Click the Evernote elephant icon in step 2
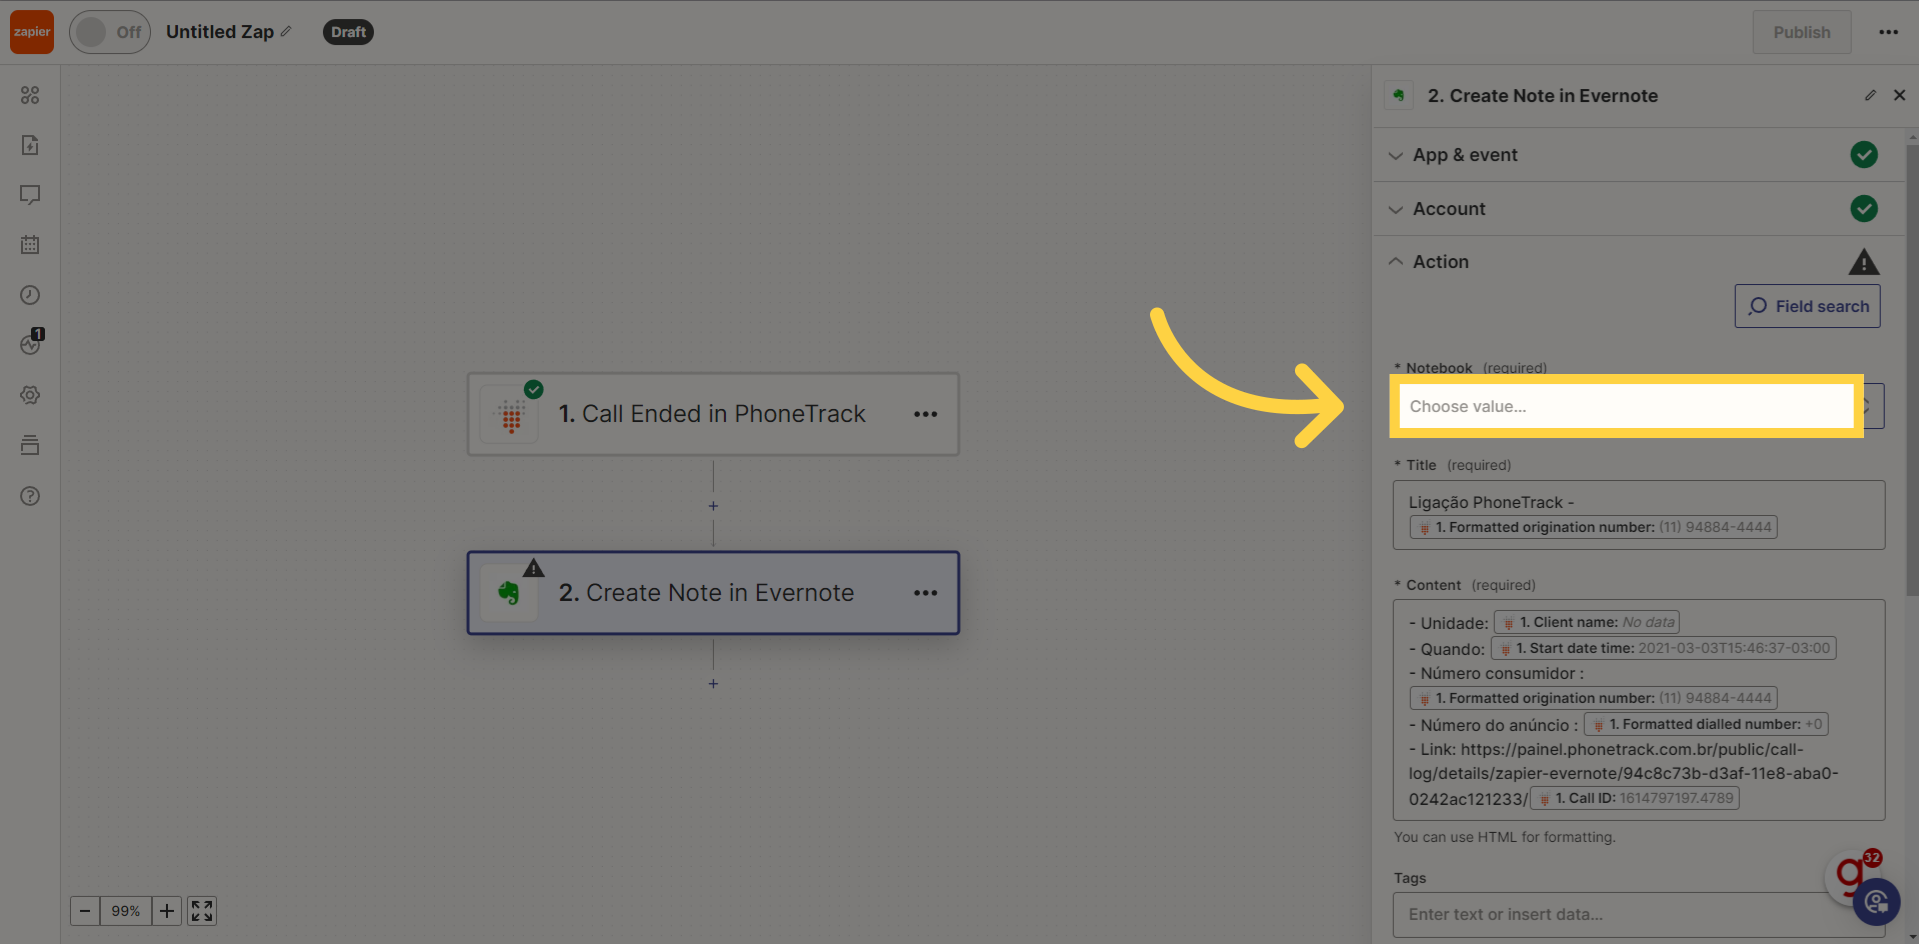Viewport: 1919px width, 944px height. tap(509, 594)
